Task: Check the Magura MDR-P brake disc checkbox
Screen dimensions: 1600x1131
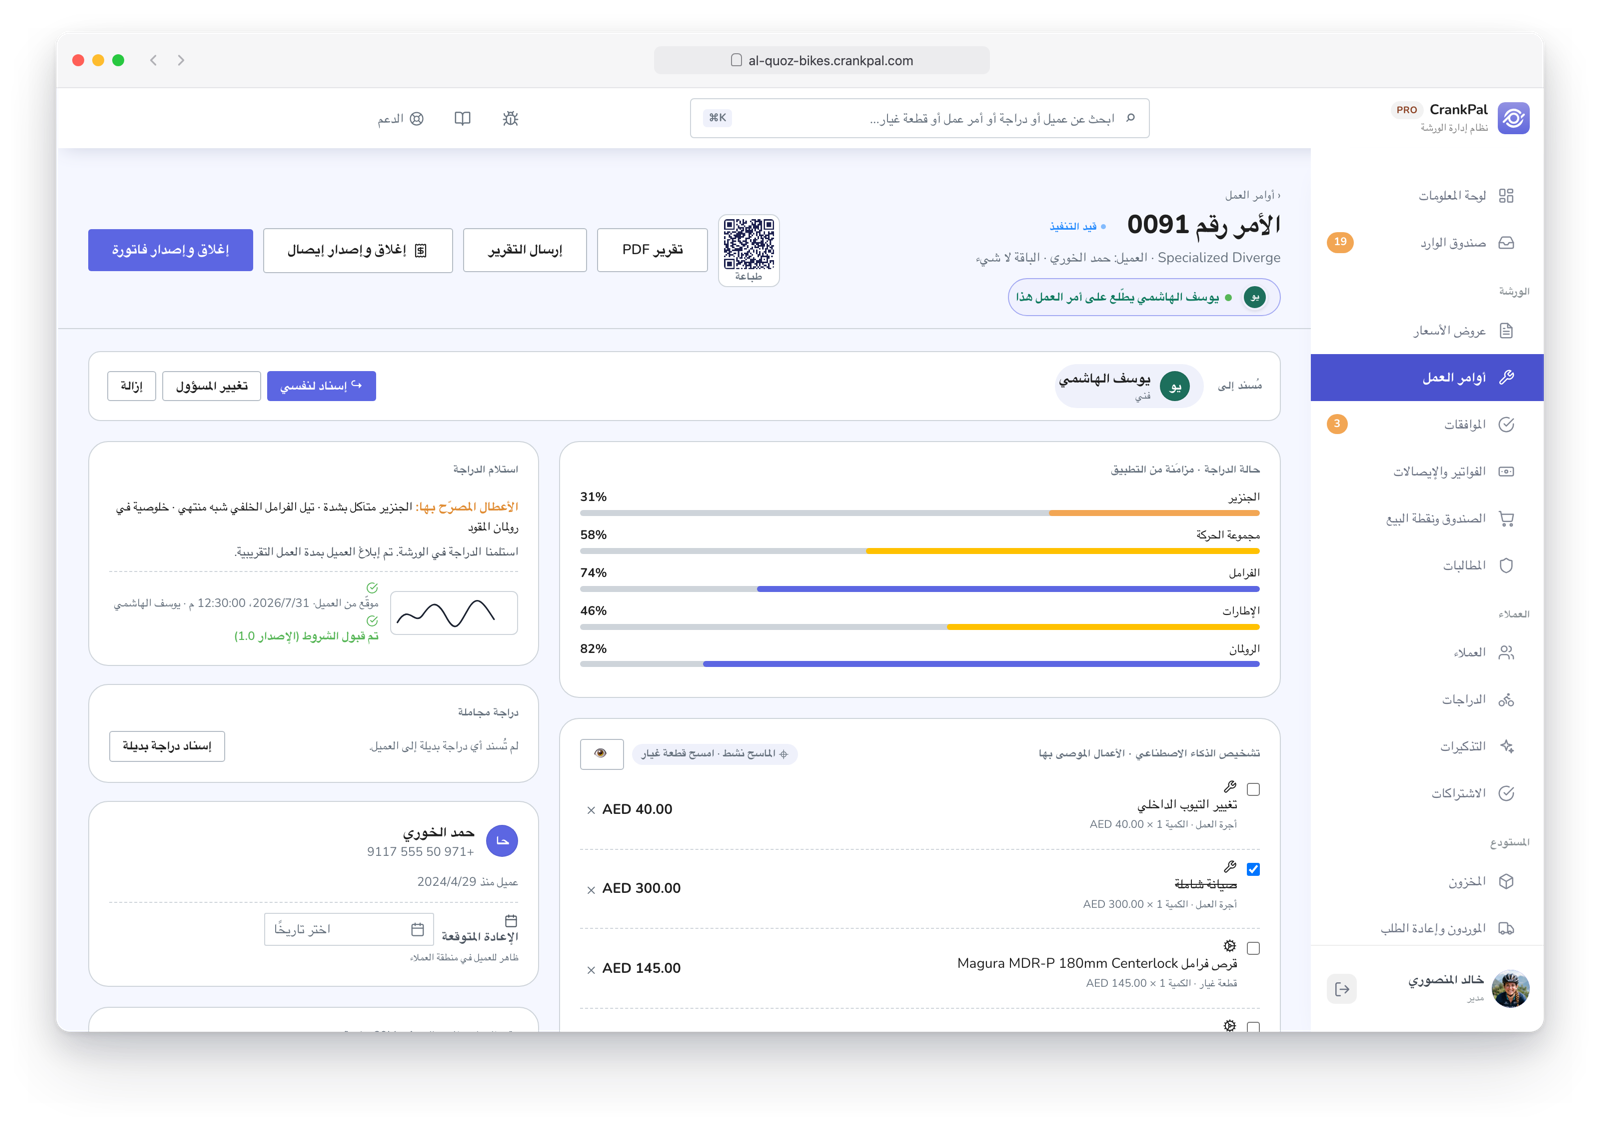Action: click(x=1253, y=948)
